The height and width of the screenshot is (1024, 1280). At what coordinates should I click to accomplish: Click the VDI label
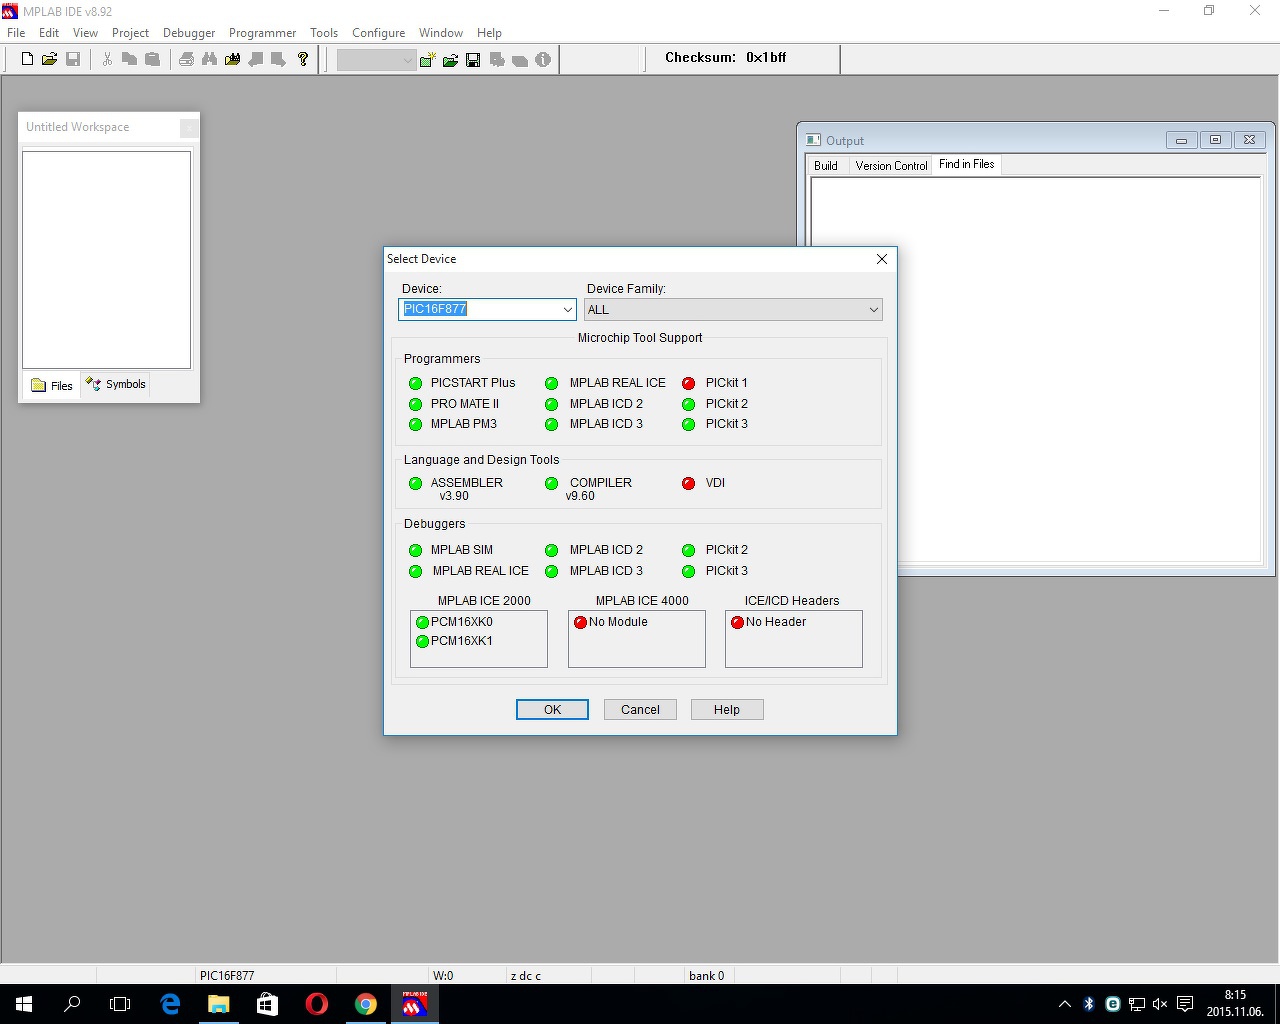point(715,483)
